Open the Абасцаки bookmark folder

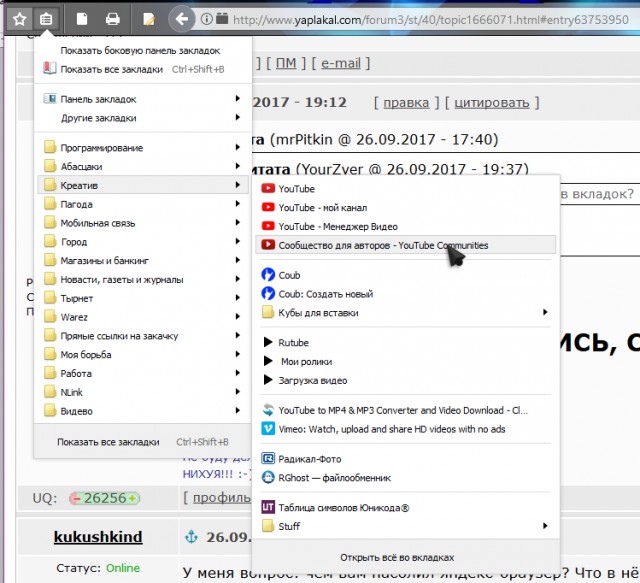click(x=143, y=167)
